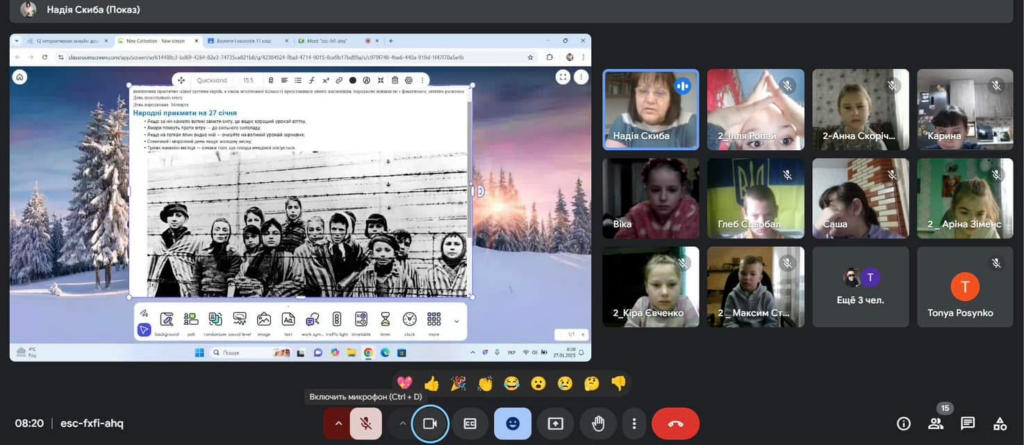The height and width of the screenshot is (445, 1024).
Task: Switch to 'New Collection - New screen' browser tab
Action: (157, 41)
